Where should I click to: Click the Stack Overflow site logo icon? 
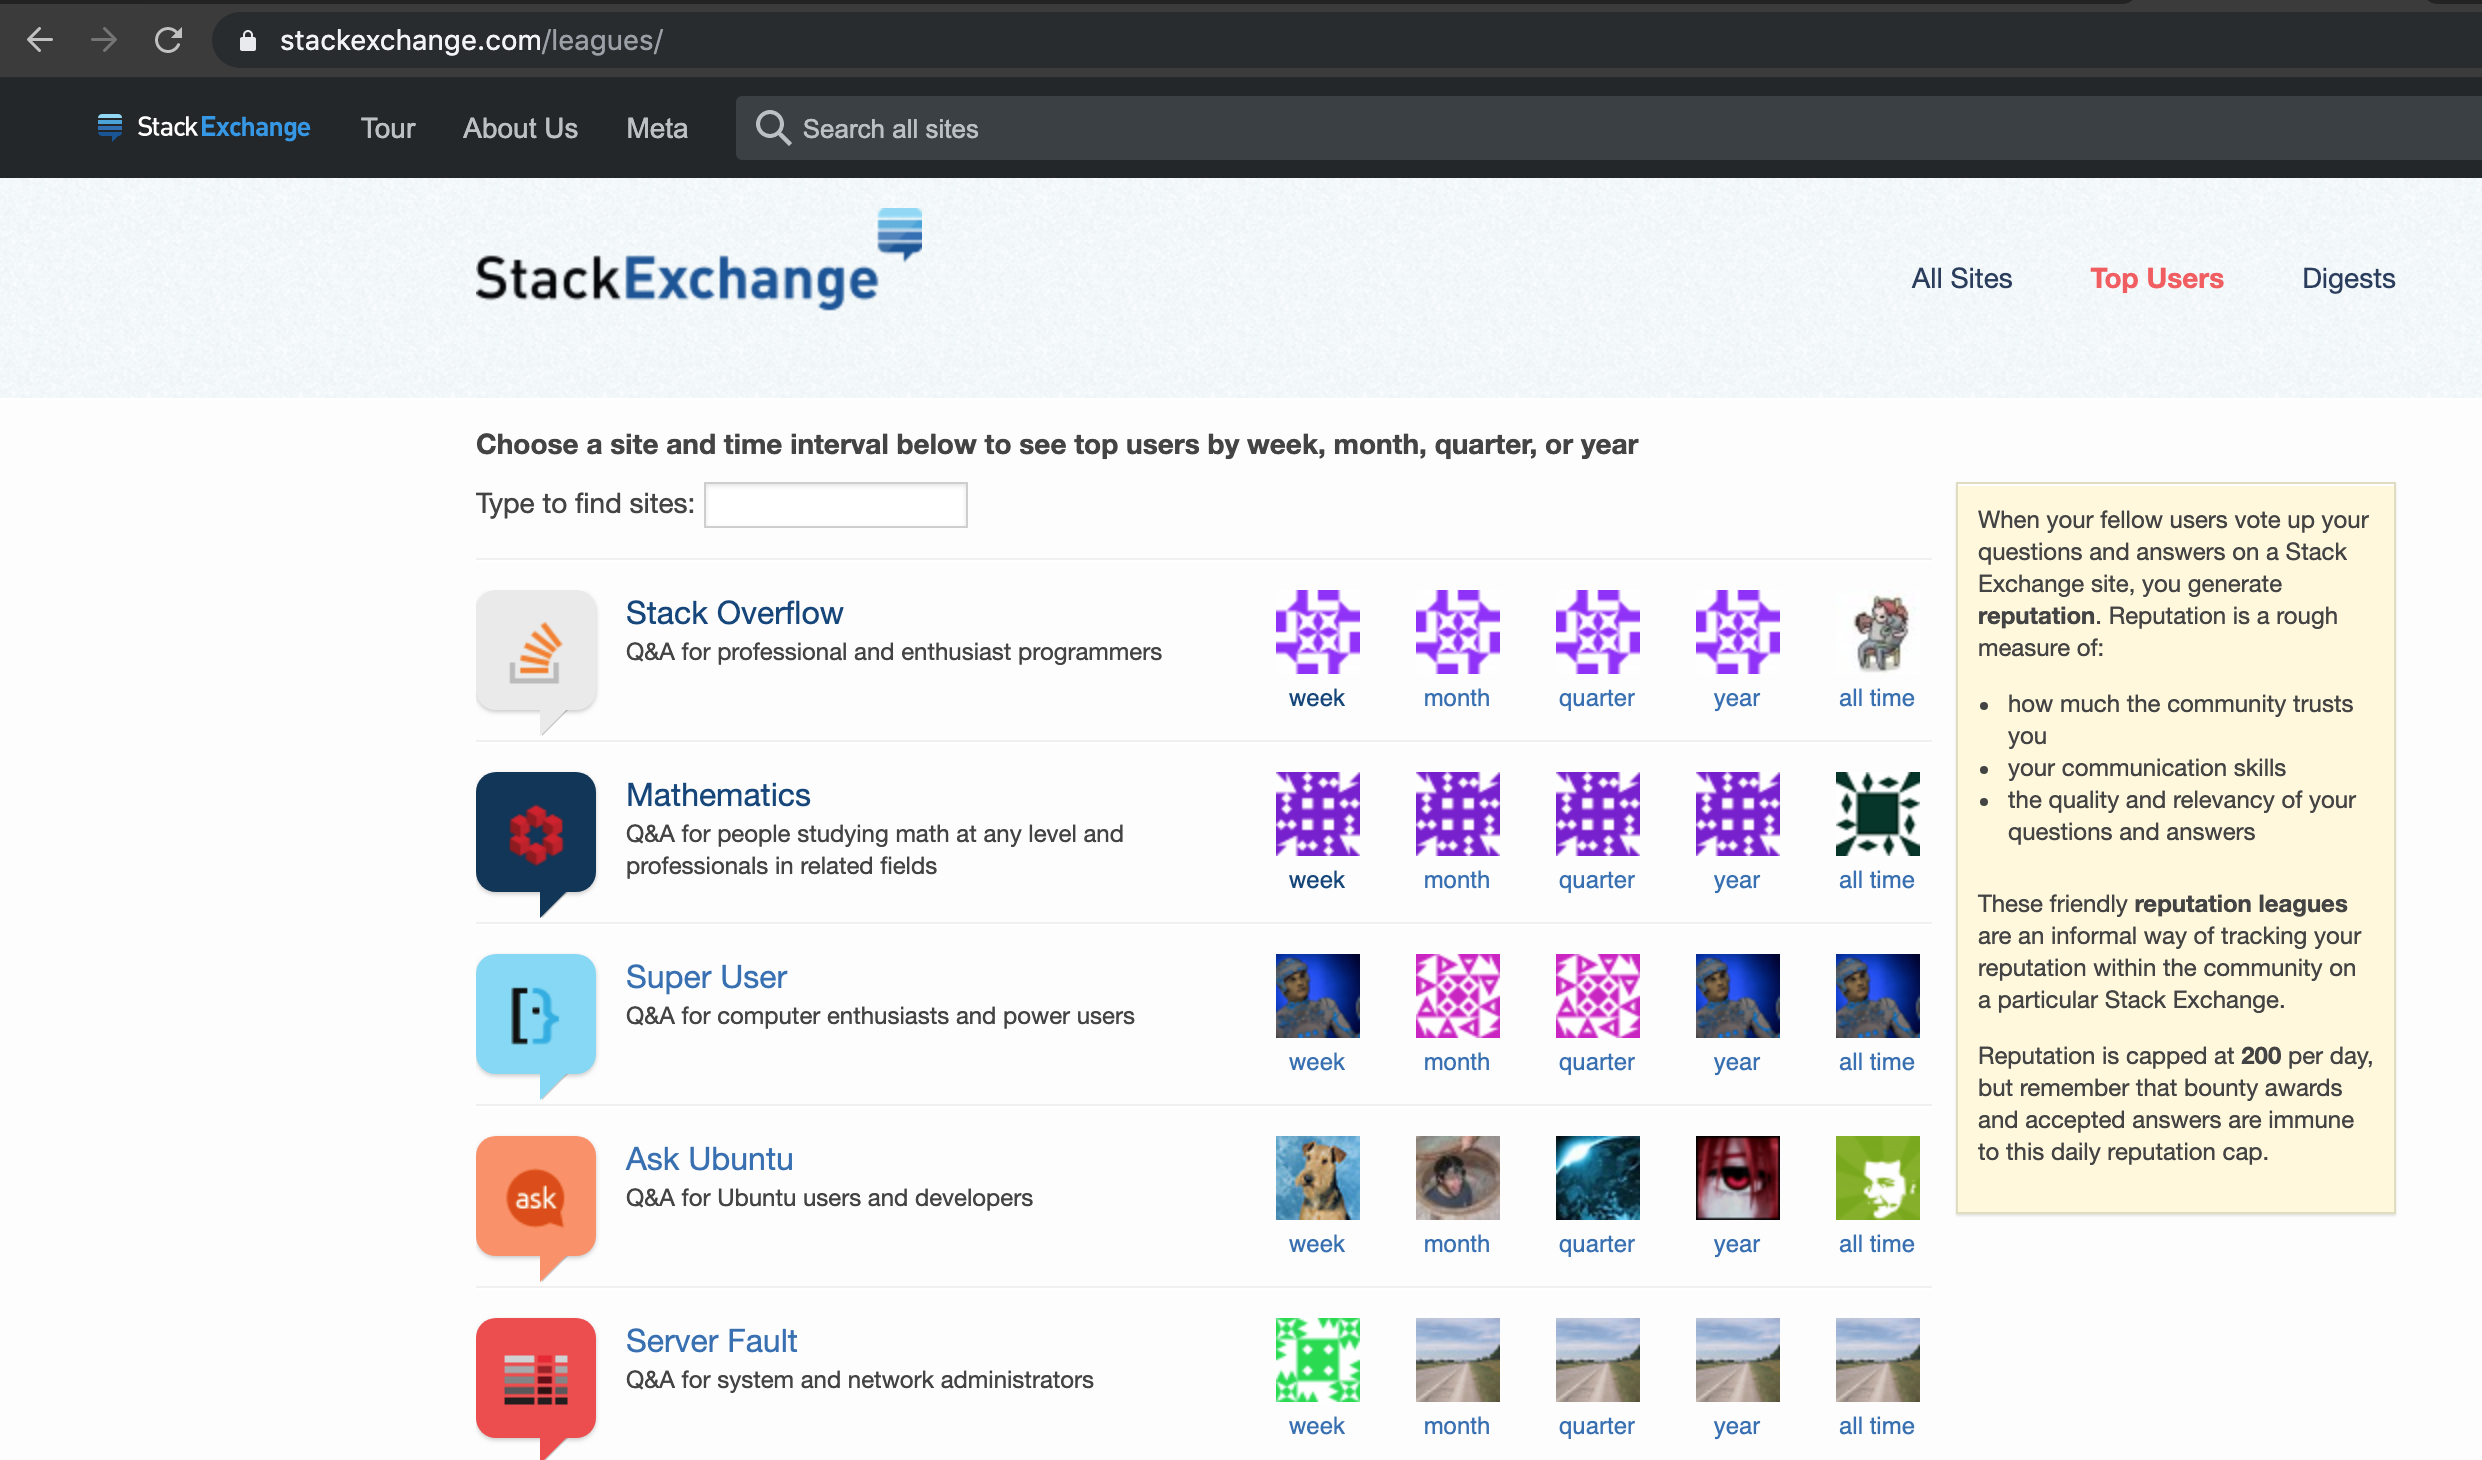pos(536,651)
